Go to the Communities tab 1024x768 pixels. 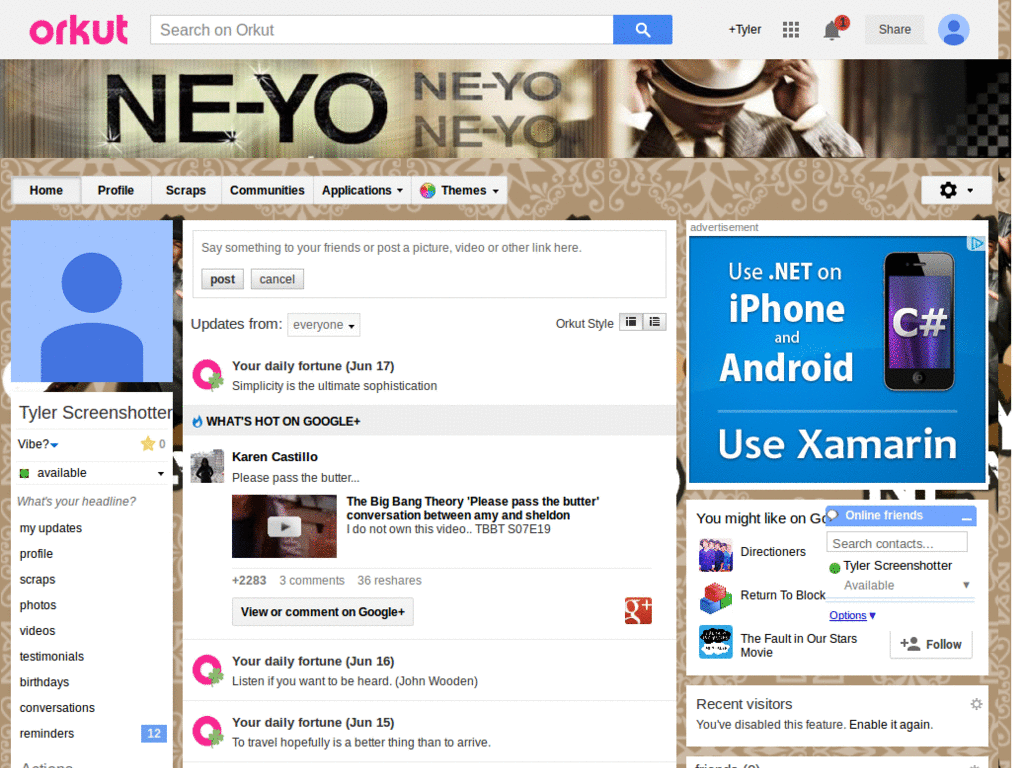(267, 190)
